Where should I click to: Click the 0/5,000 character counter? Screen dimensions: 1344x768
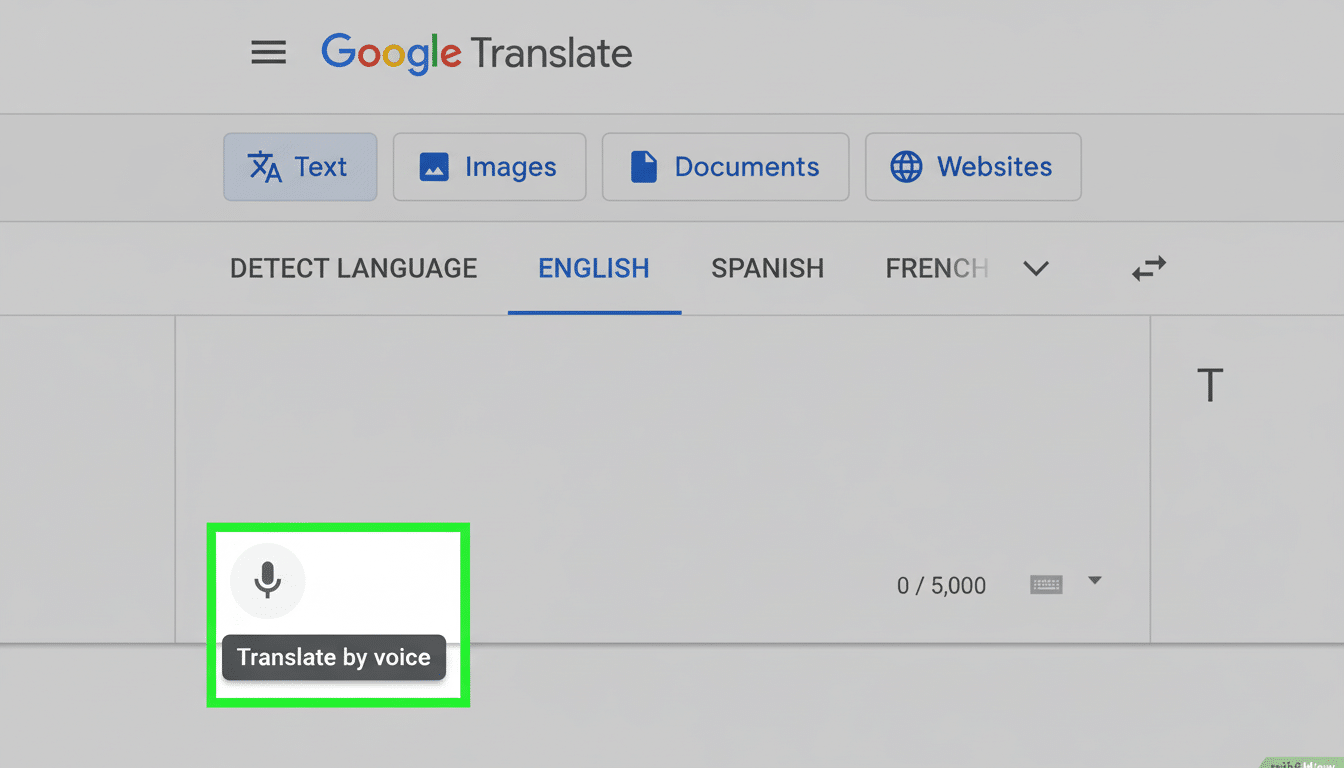coord(941,585)
